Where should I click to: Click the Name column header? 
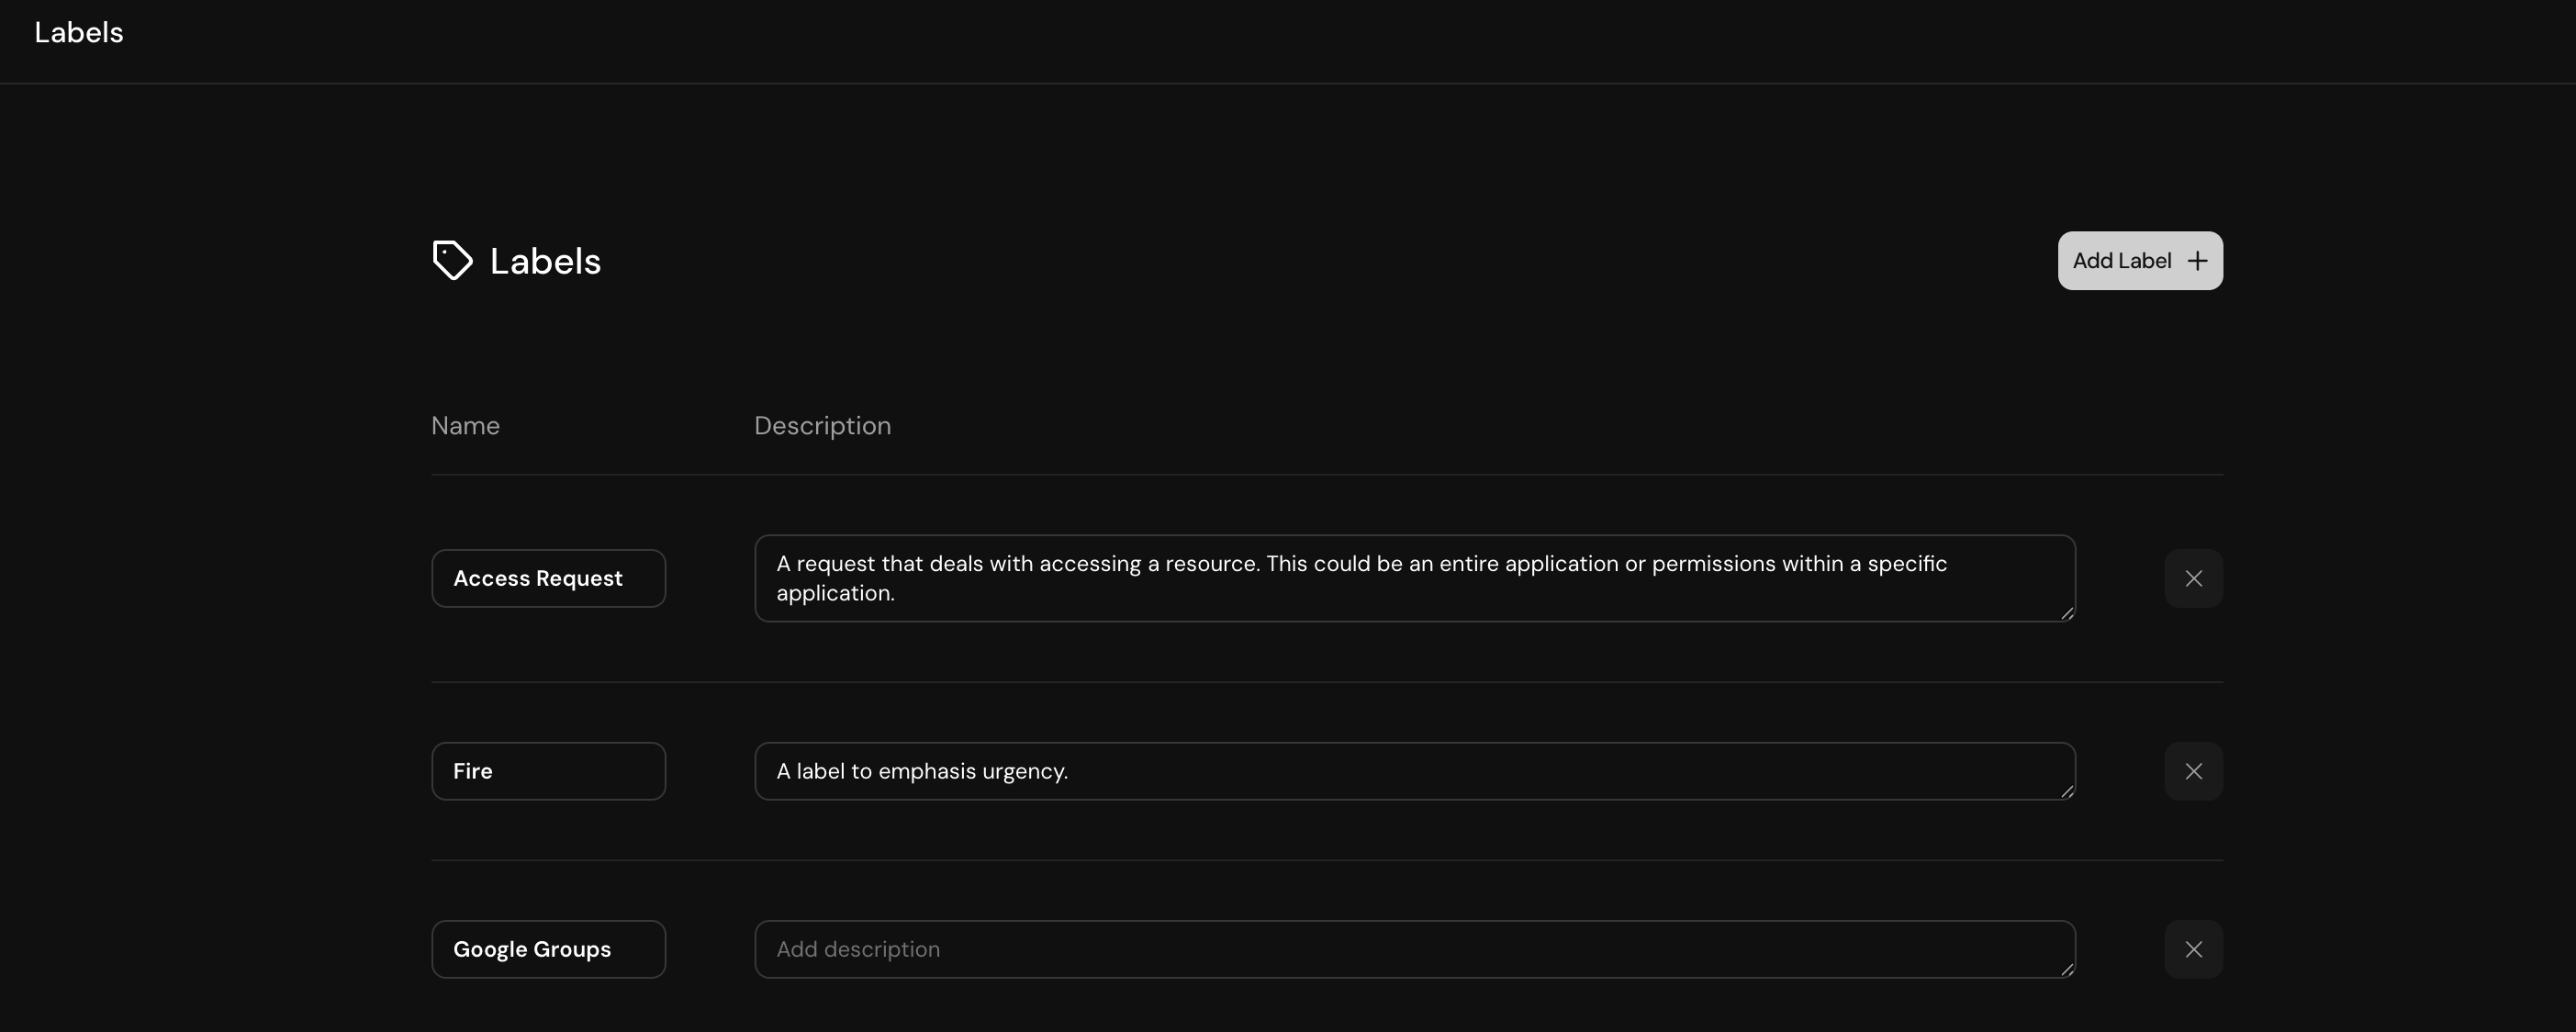[465, 425]
